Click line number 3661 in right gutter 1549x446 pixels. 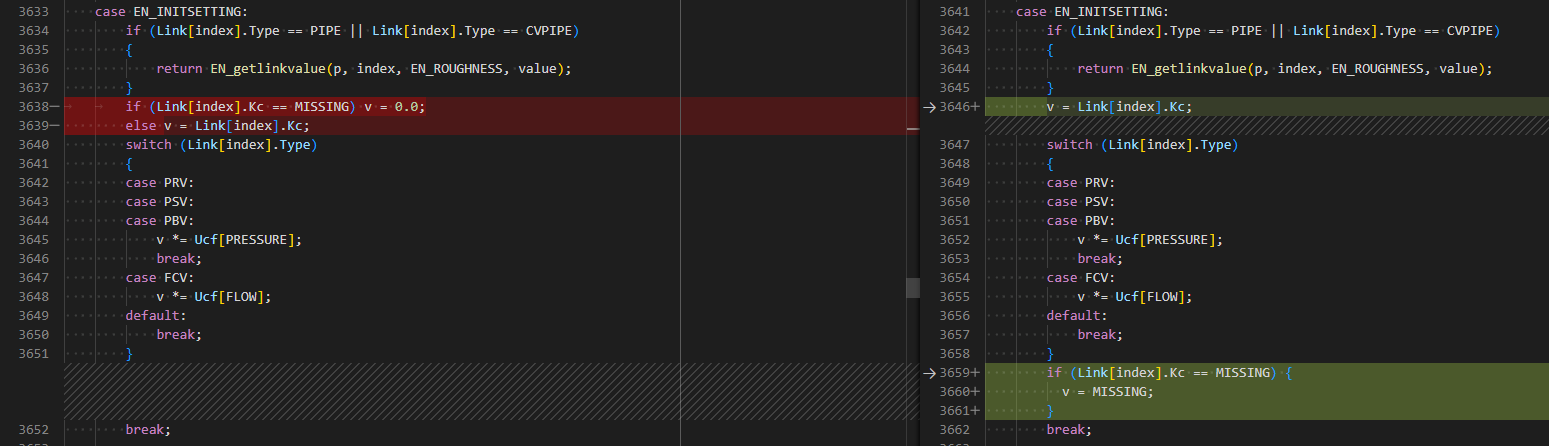(955, 411)
